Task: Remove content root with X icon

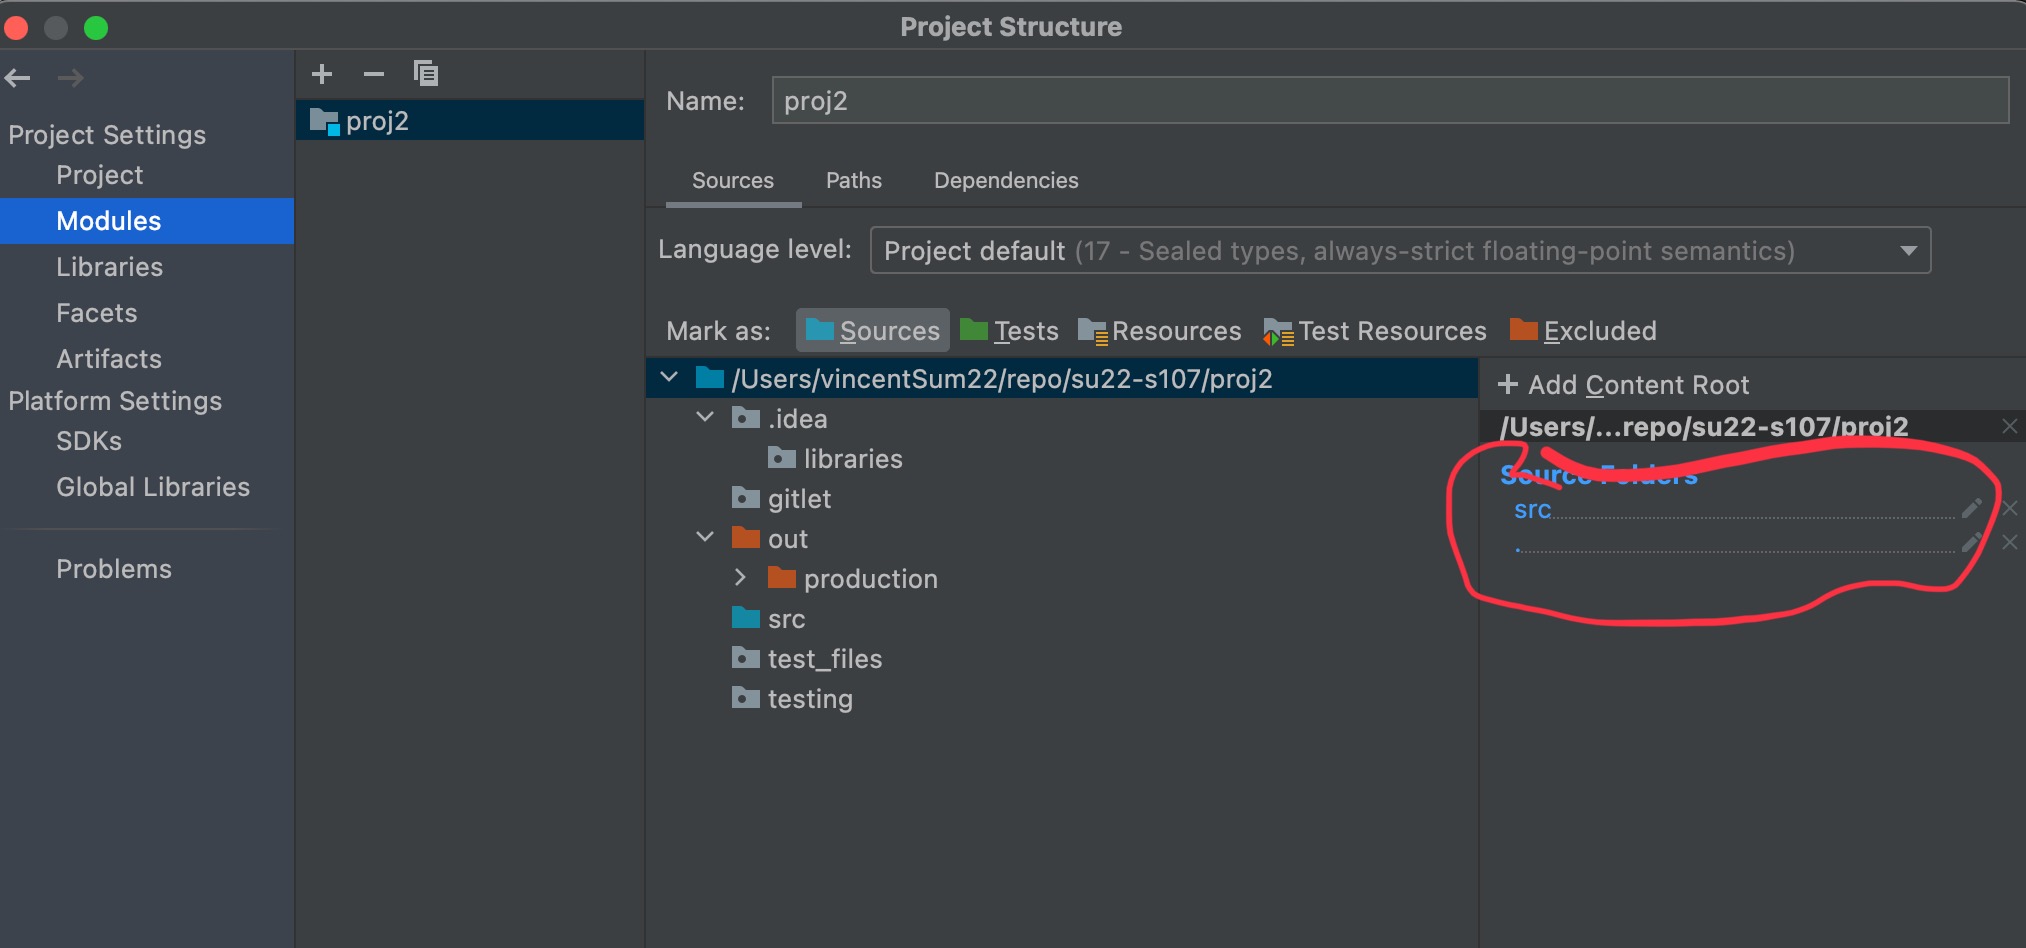Action: [2009, 427]
